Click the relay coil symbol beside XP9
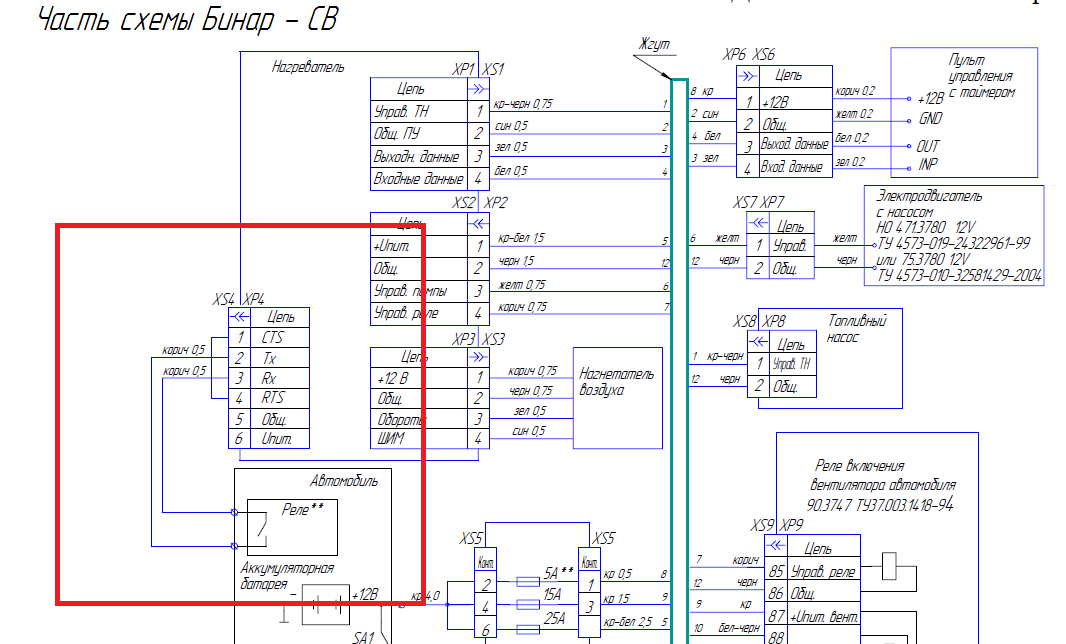 point(889,566)
